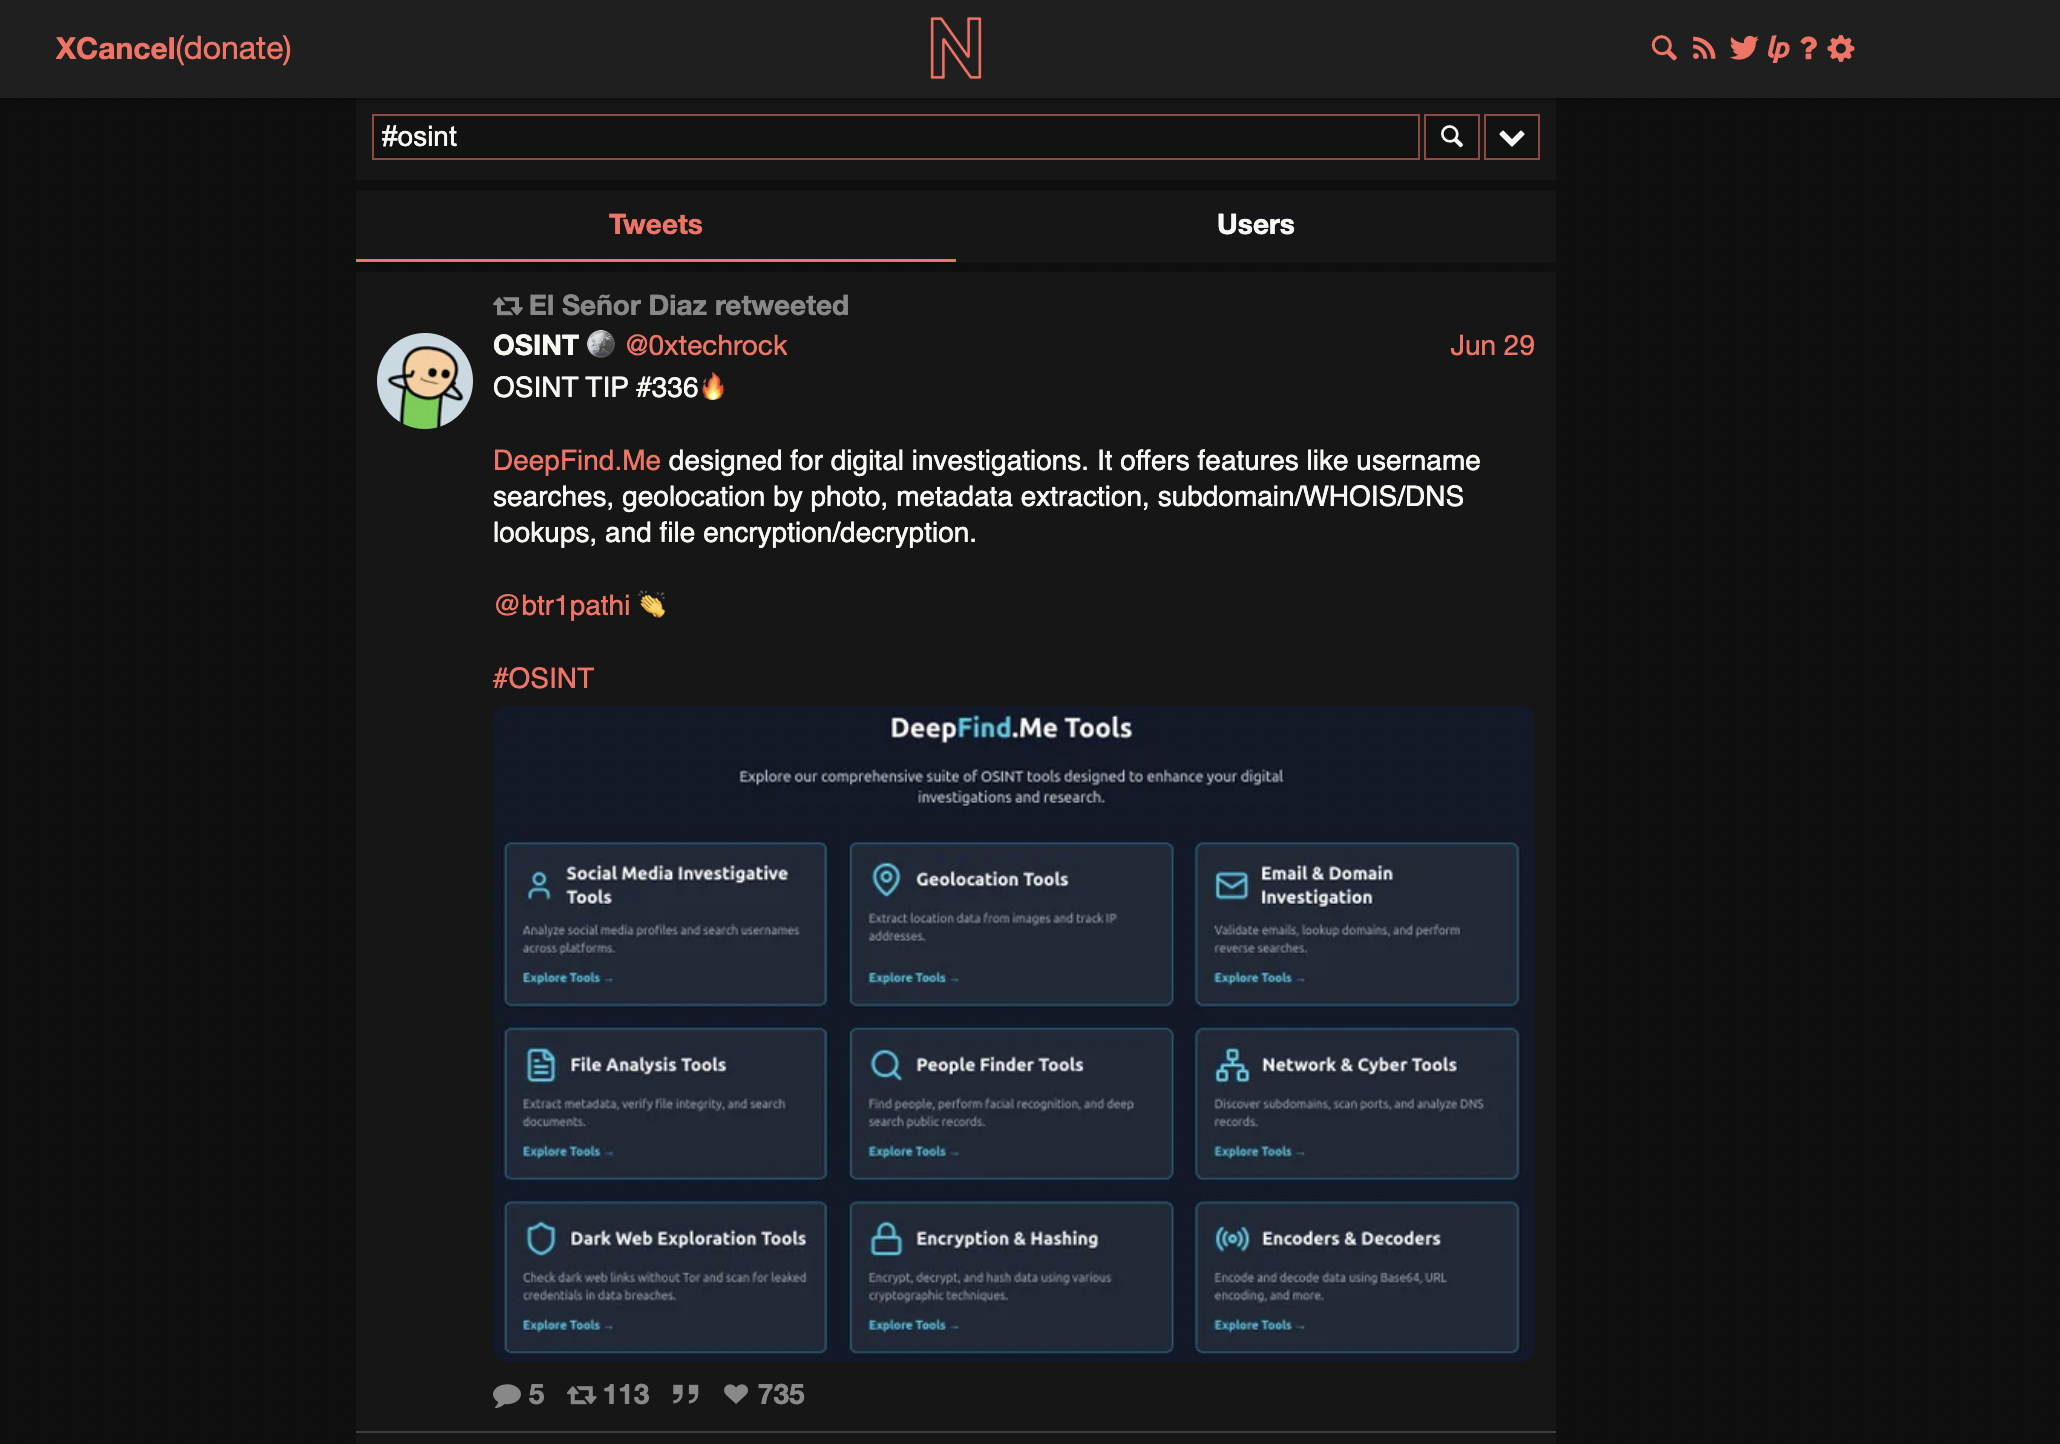Click the Dark Web shield icon
Image resolution: width=2060 pixels, height=1444 pixels.
click(x=541, y=1238)
